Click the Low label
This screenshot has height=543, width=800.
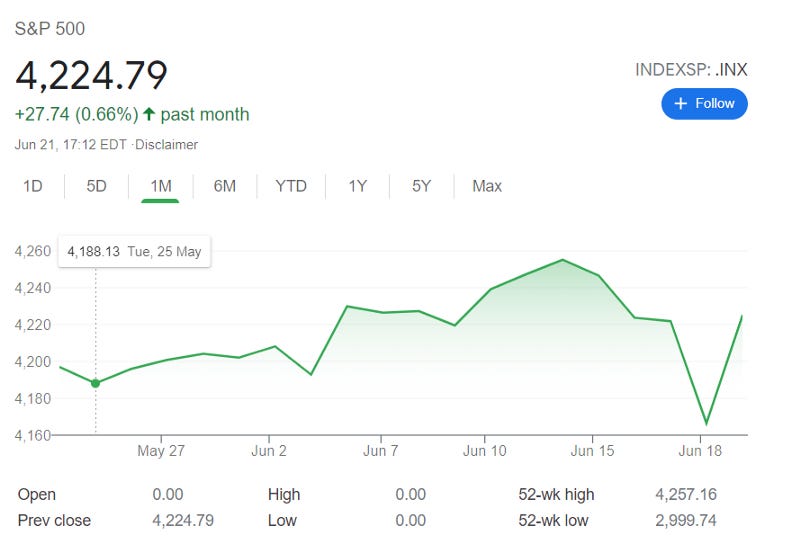(x=282, y=520)
